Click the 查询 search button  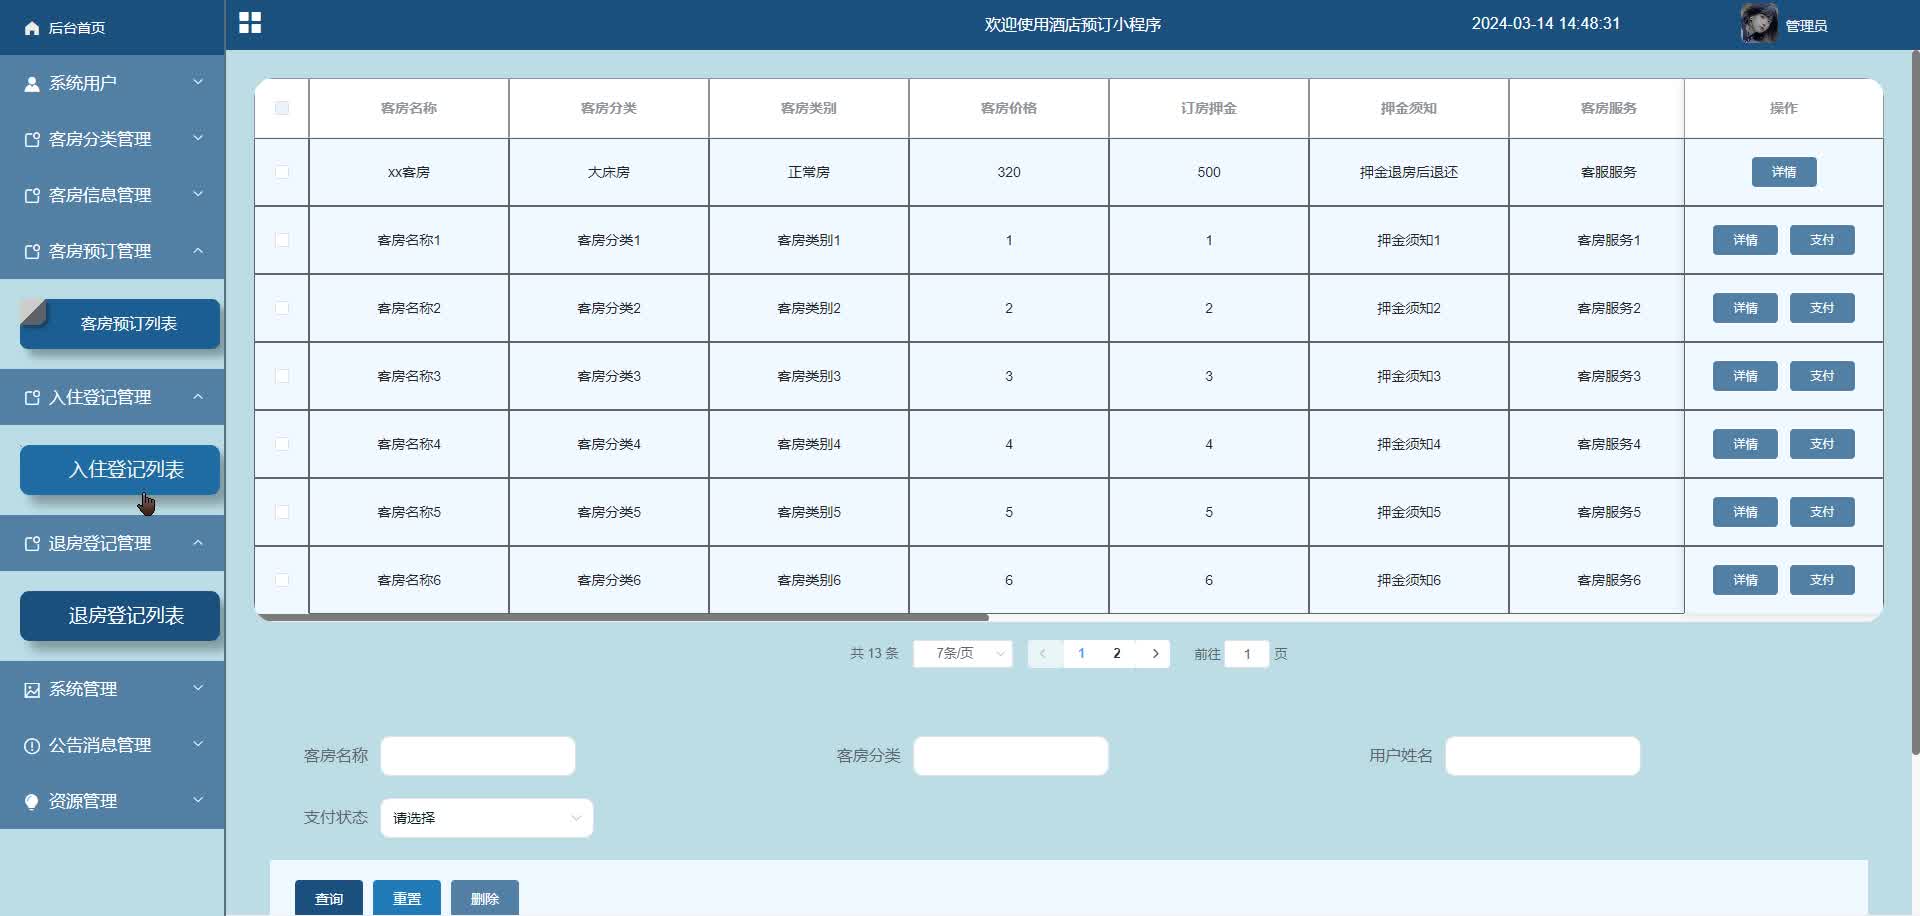tap(329, 898)
